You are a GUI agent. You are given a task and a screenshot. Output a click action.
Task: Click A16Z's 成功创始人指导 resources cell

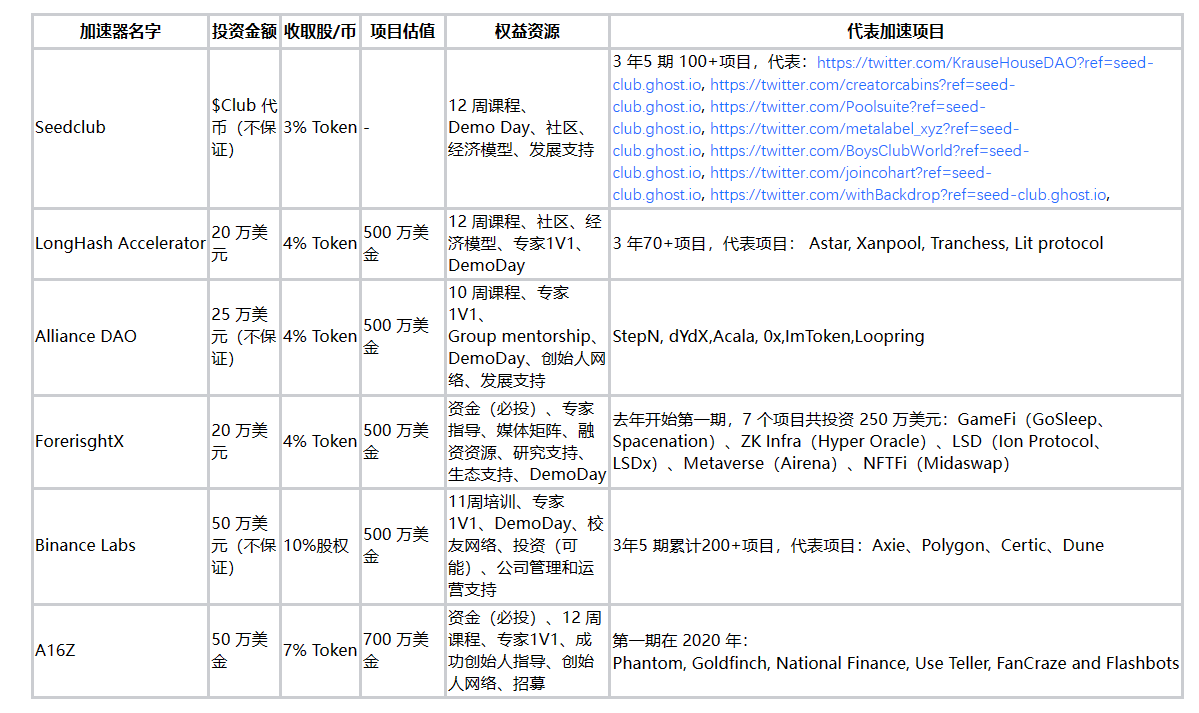click(x=527, y=650)
